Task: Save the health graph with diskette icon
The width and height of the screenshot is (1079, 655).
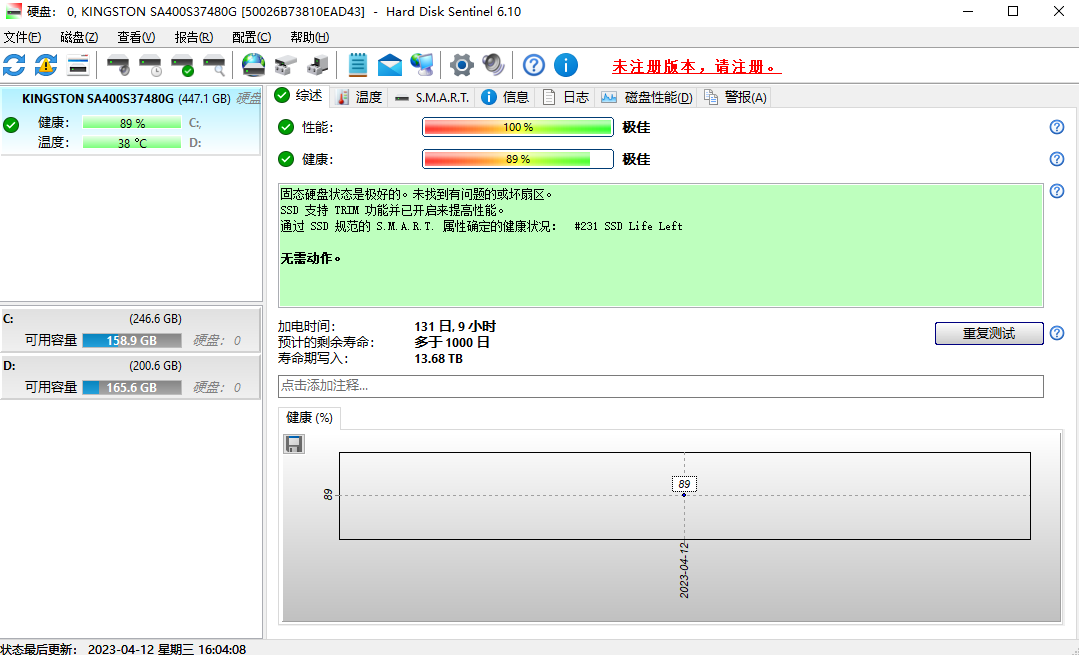Action: [293, 443]
